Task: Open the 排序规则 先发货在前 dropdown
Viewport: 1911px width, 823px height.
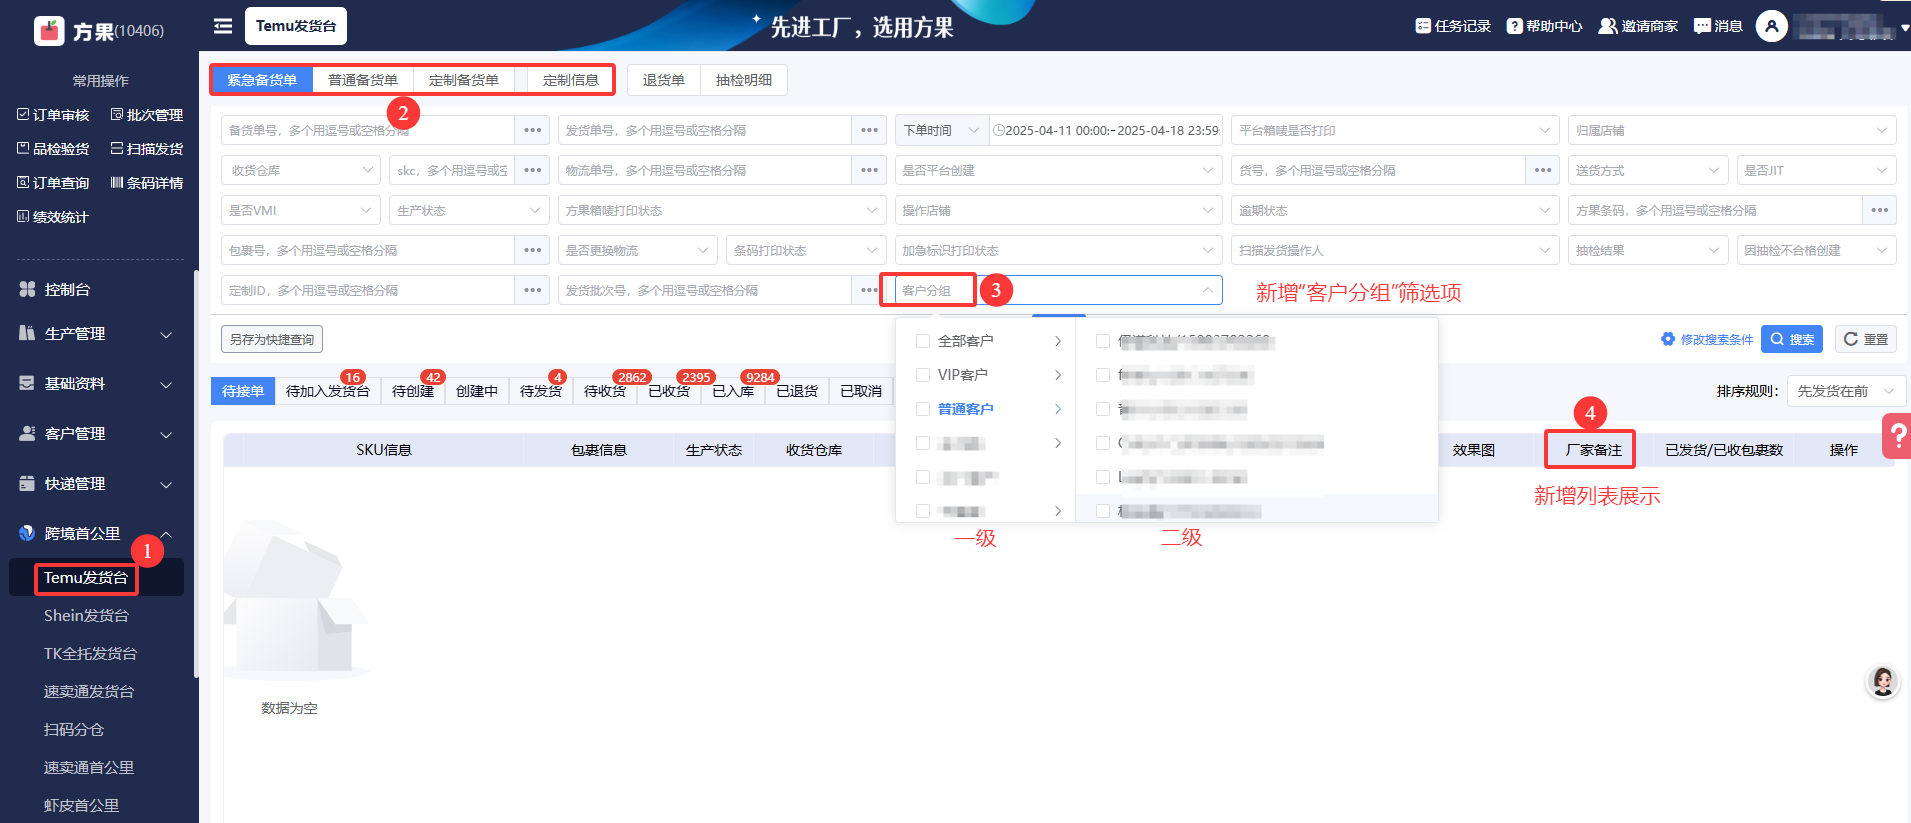Action: 1846,391
